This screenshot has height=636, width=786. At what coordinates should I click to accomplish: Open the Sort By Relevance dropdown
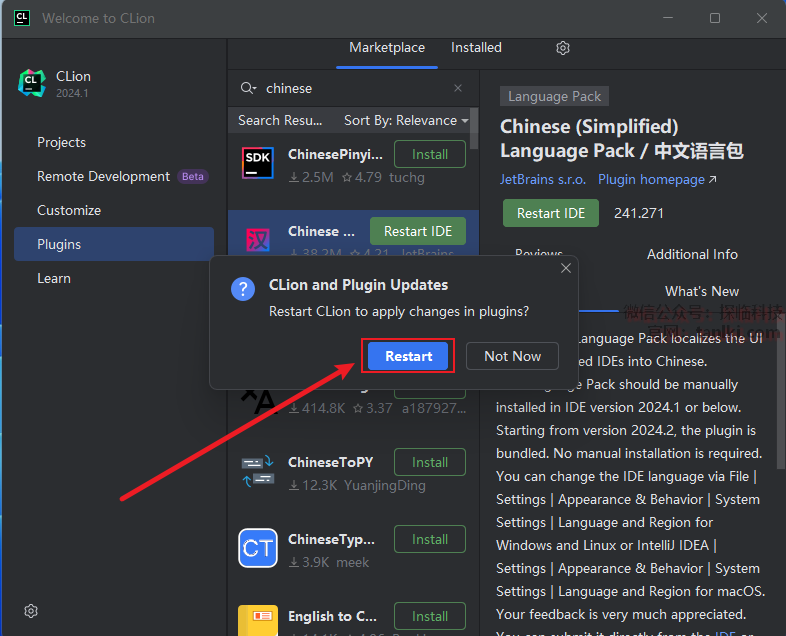click(x=406, y=120)
